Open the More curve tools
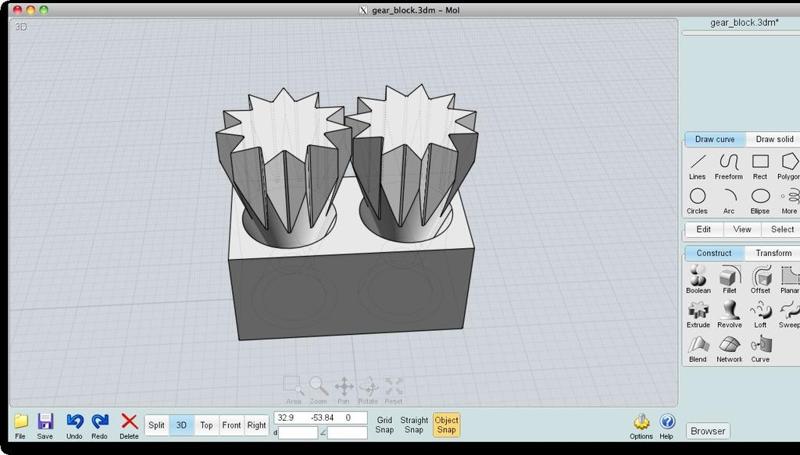This screenshot has width=800, height=455. [790, 201]
